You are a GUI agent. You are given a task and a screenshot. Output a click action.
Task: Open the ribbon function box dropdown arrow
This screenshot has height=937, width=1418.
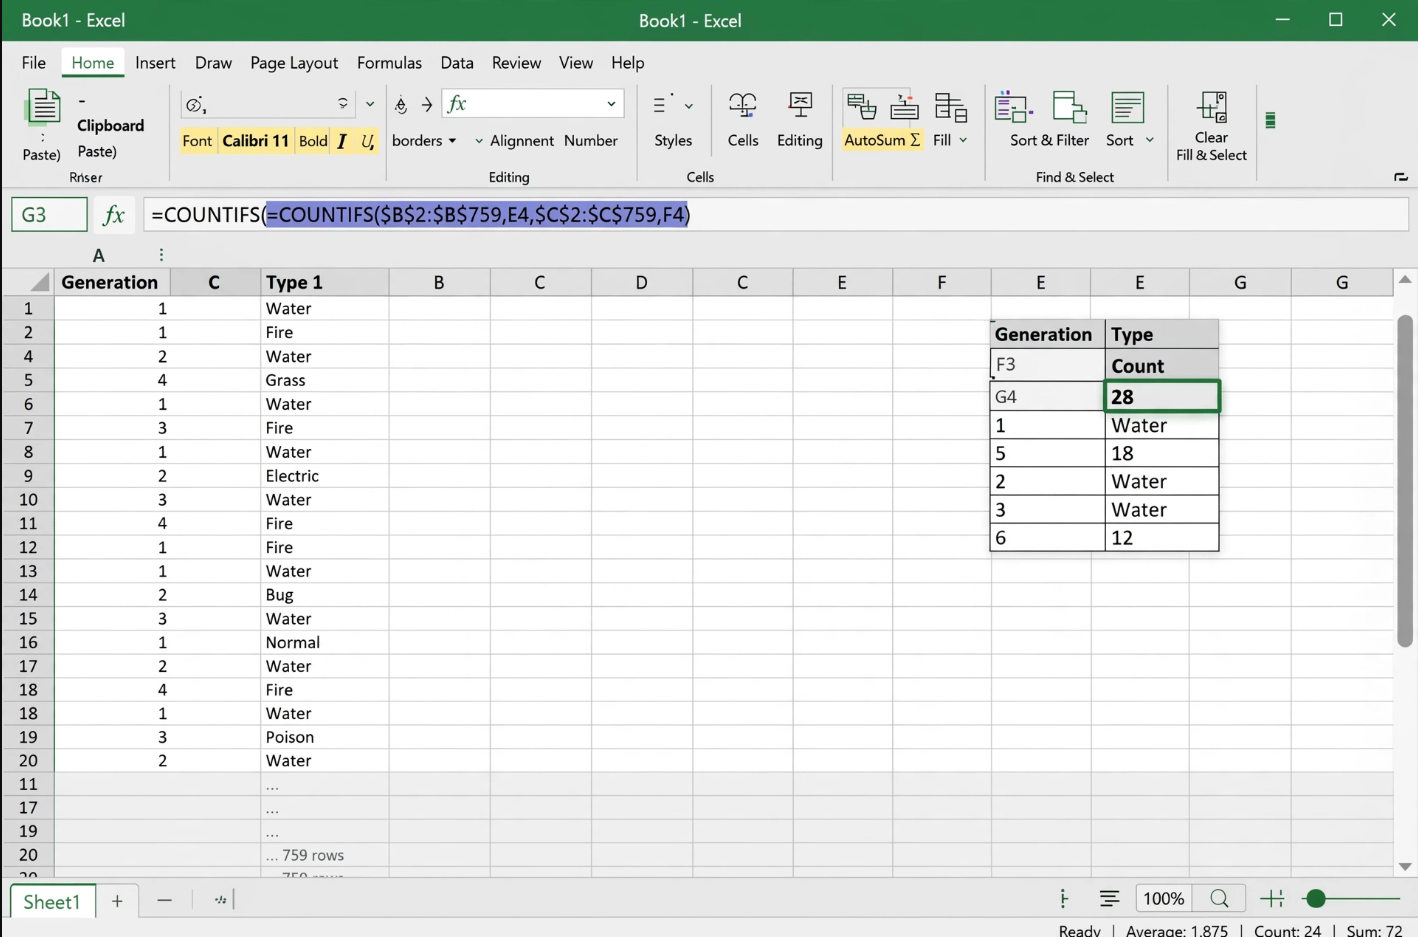tap(611, 104)
